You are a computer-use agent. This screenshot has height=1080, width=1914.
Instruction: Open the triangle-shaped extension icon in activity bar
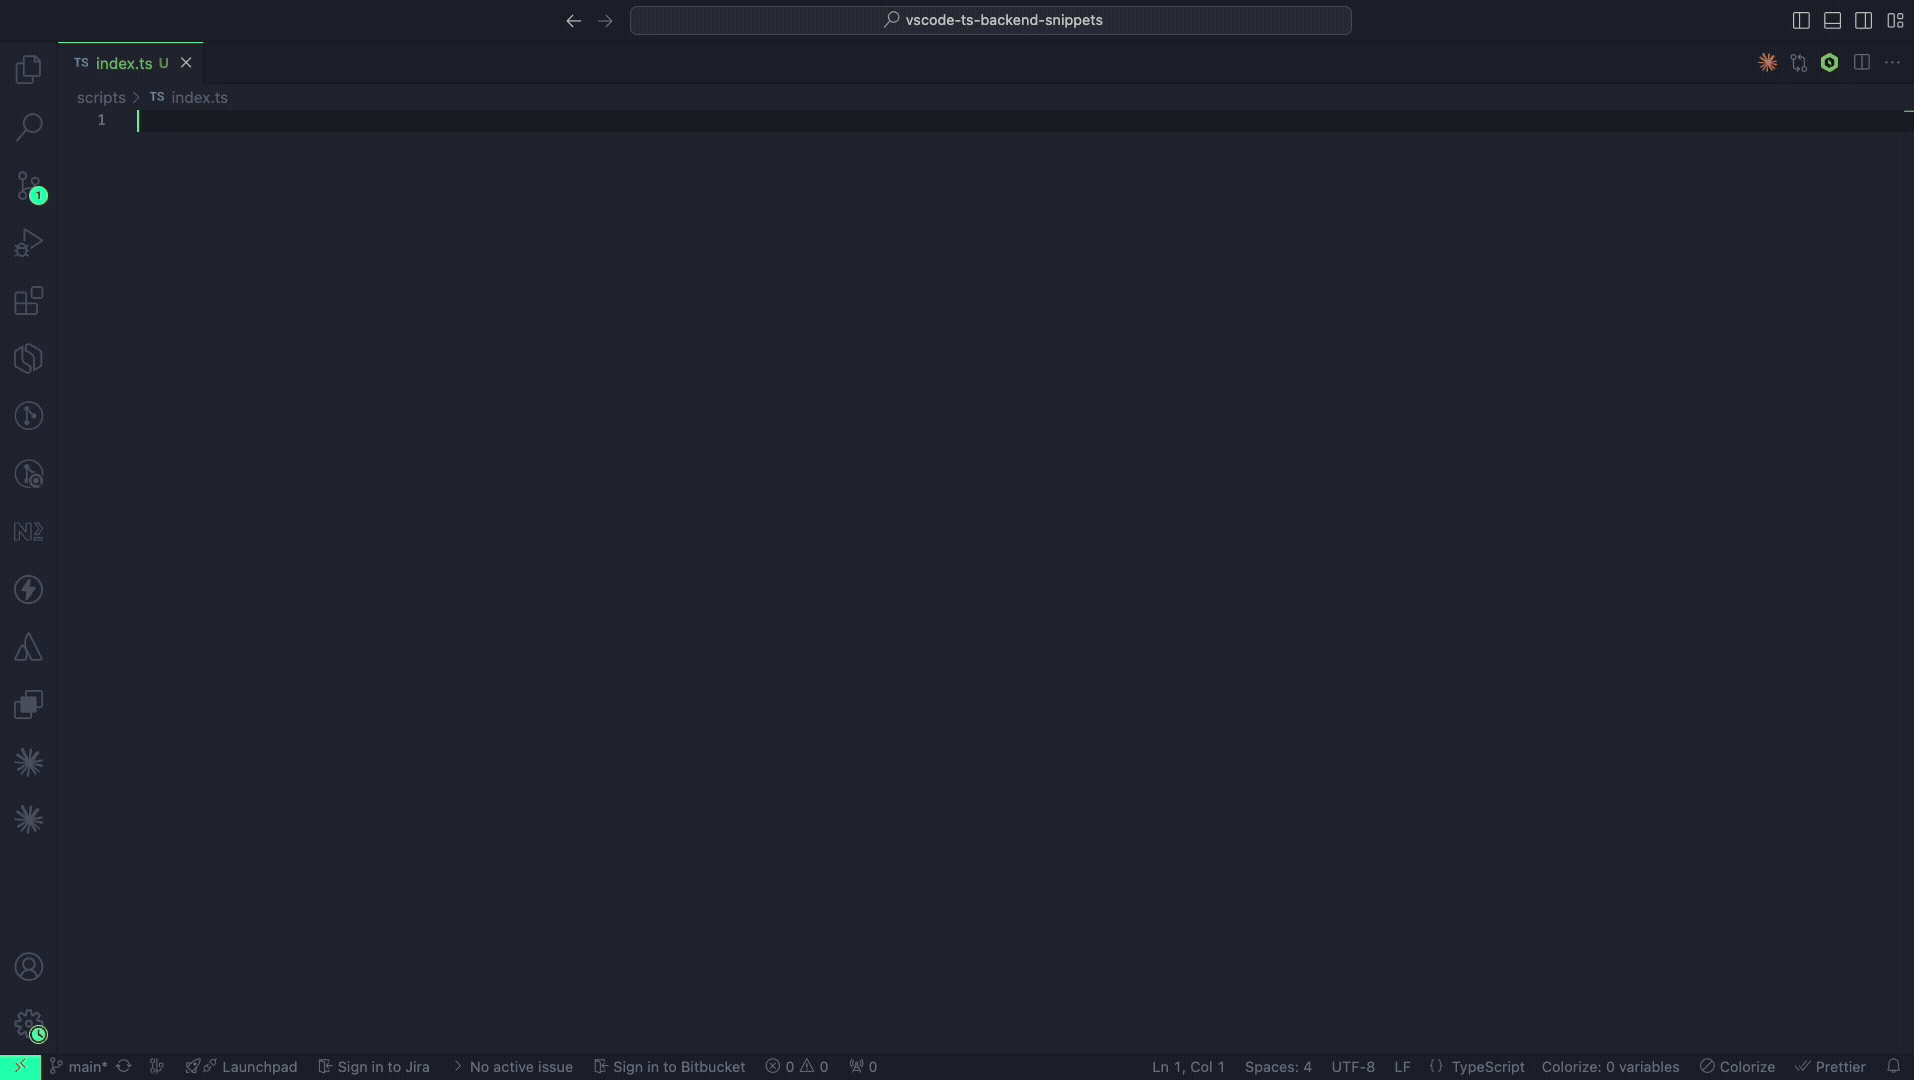pos(29,647)
